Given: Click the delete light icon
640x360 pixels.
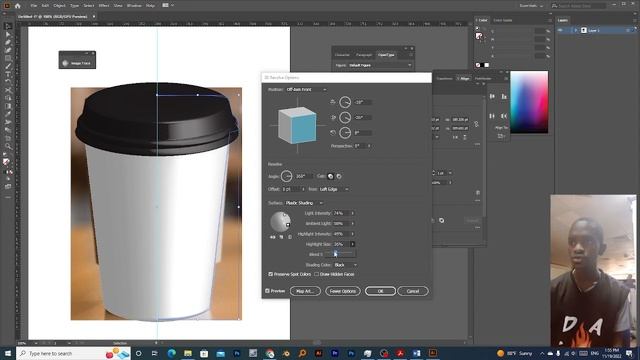Looking at the screenshot, I should pyautogui.click(x=290, y=237).
